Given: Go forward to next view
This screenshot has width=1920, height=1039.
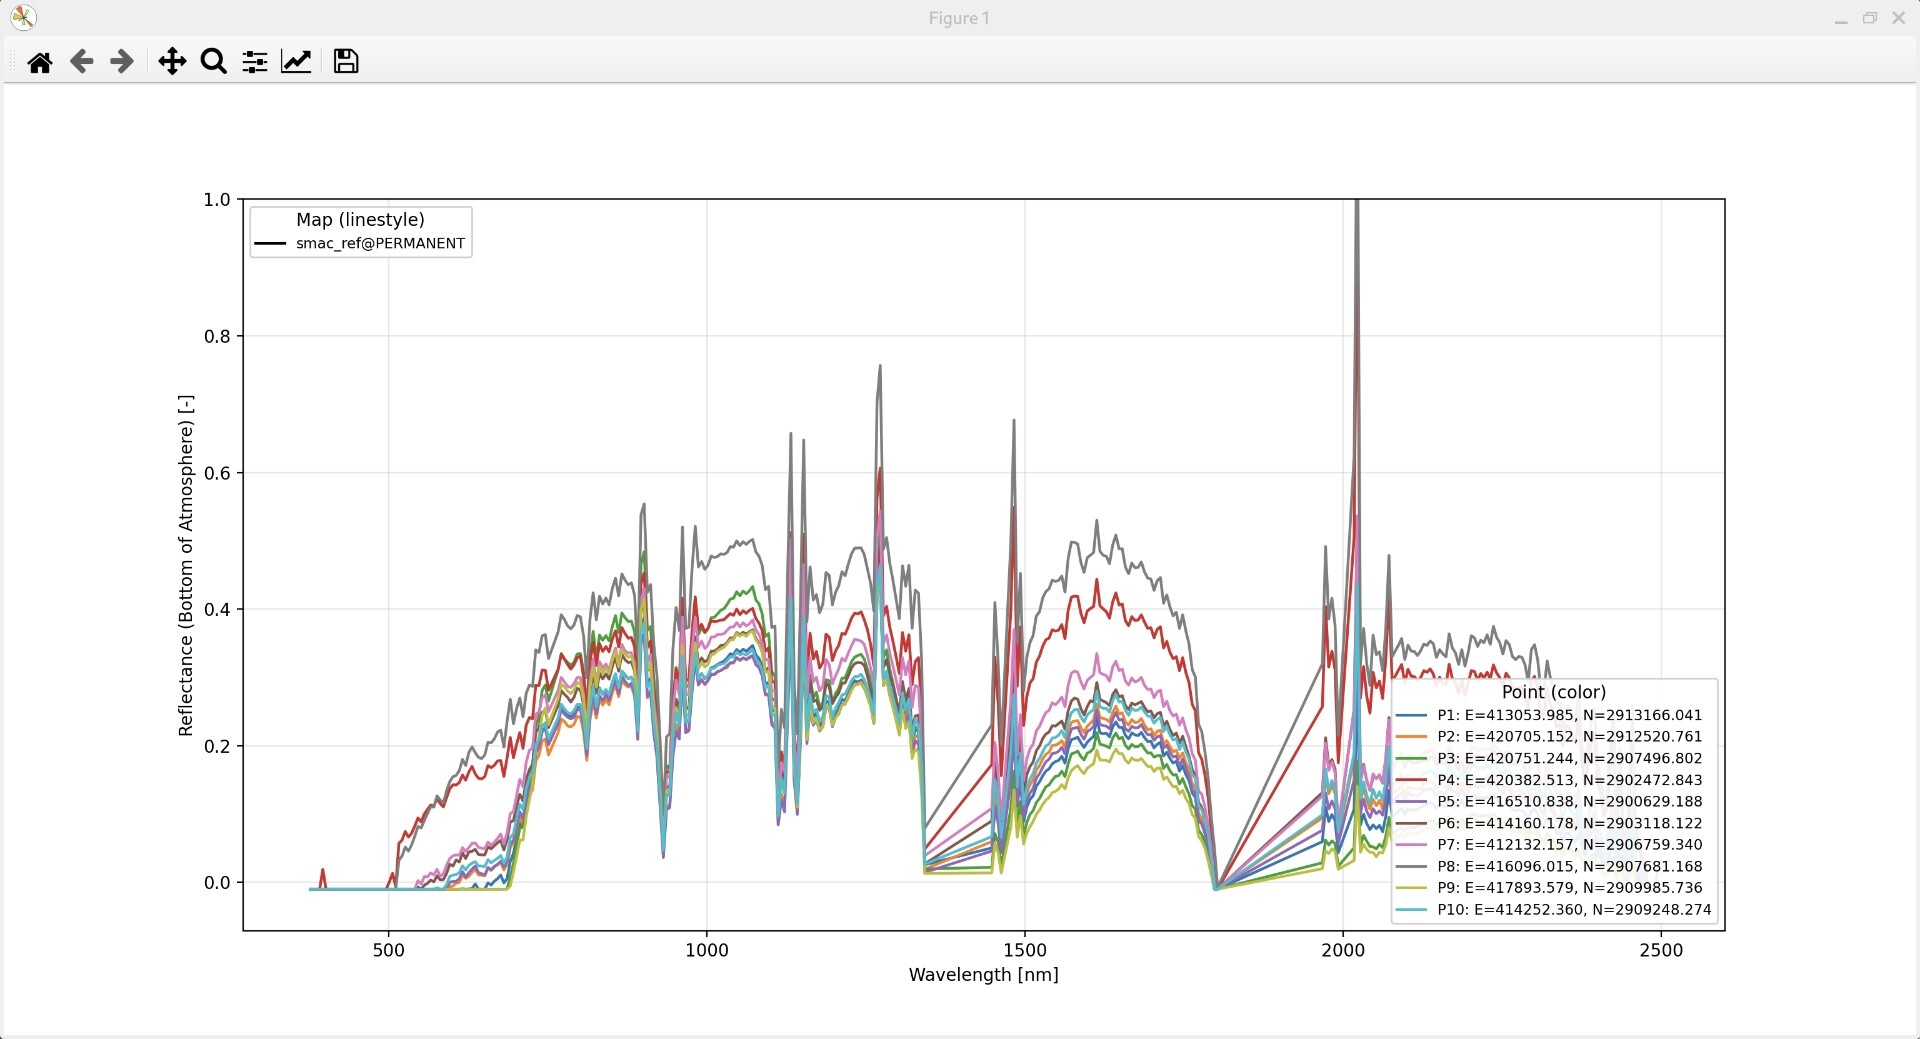Looking at the screenshot, I should [122, 62].
